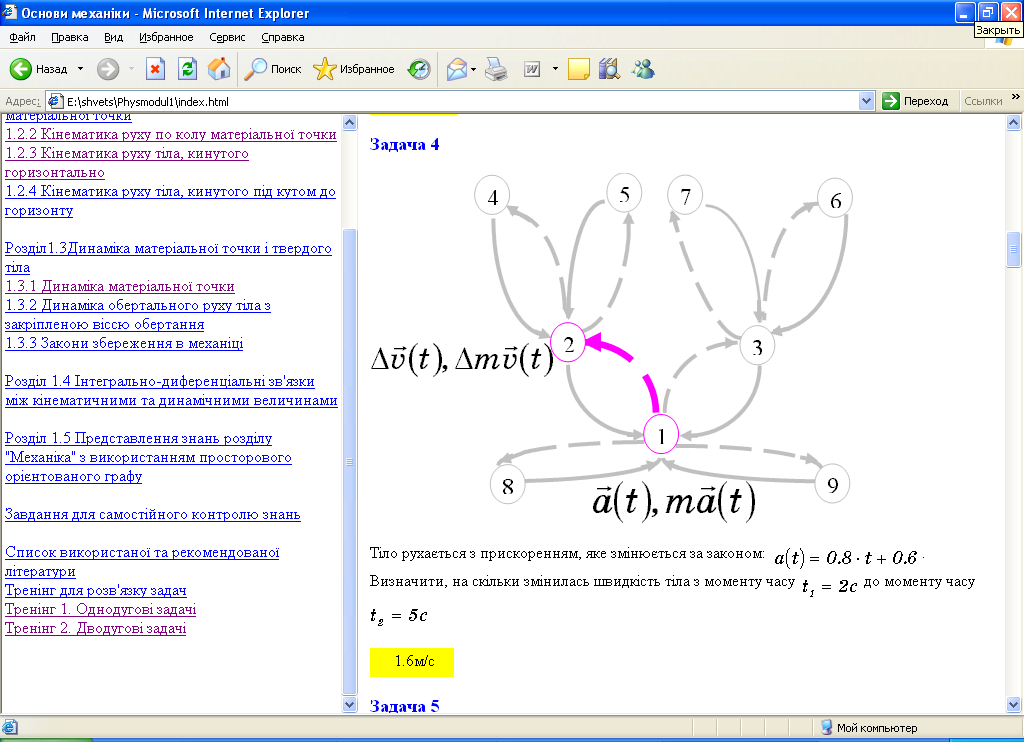Click the Задача 5 heading
This screenshot has height=742, width=1024.
click(404, 706)
